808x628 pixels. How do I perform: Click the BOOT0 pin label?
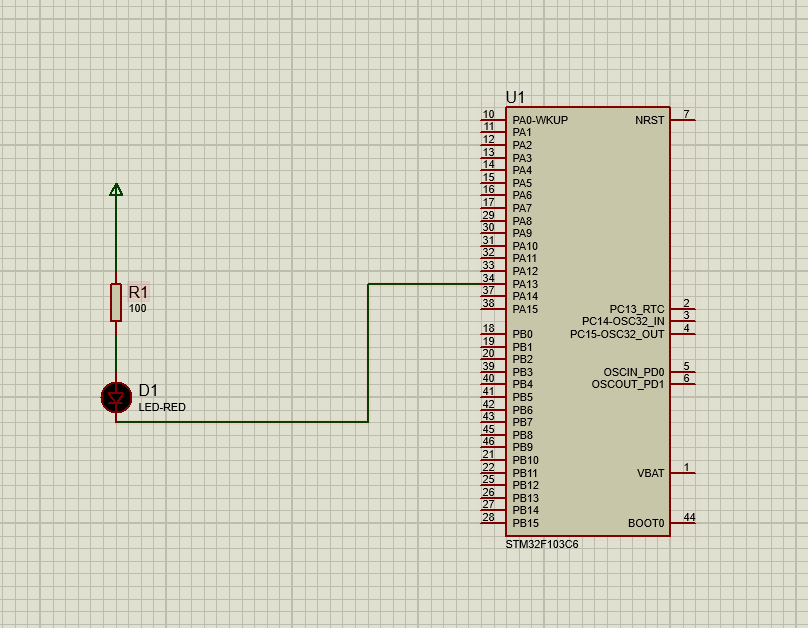[646, 523]
